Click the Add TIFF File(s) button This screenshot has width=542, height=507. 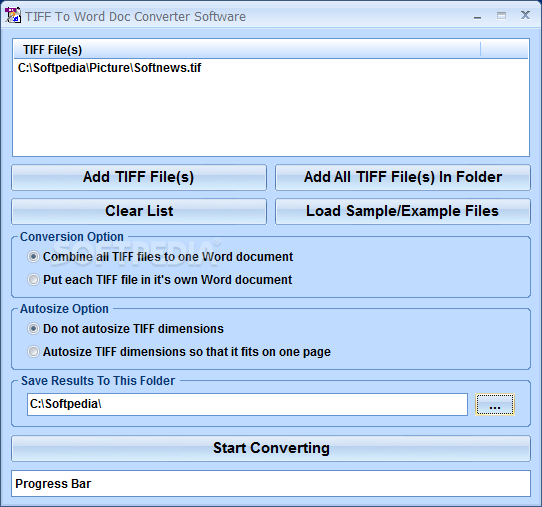coord(139,177)
